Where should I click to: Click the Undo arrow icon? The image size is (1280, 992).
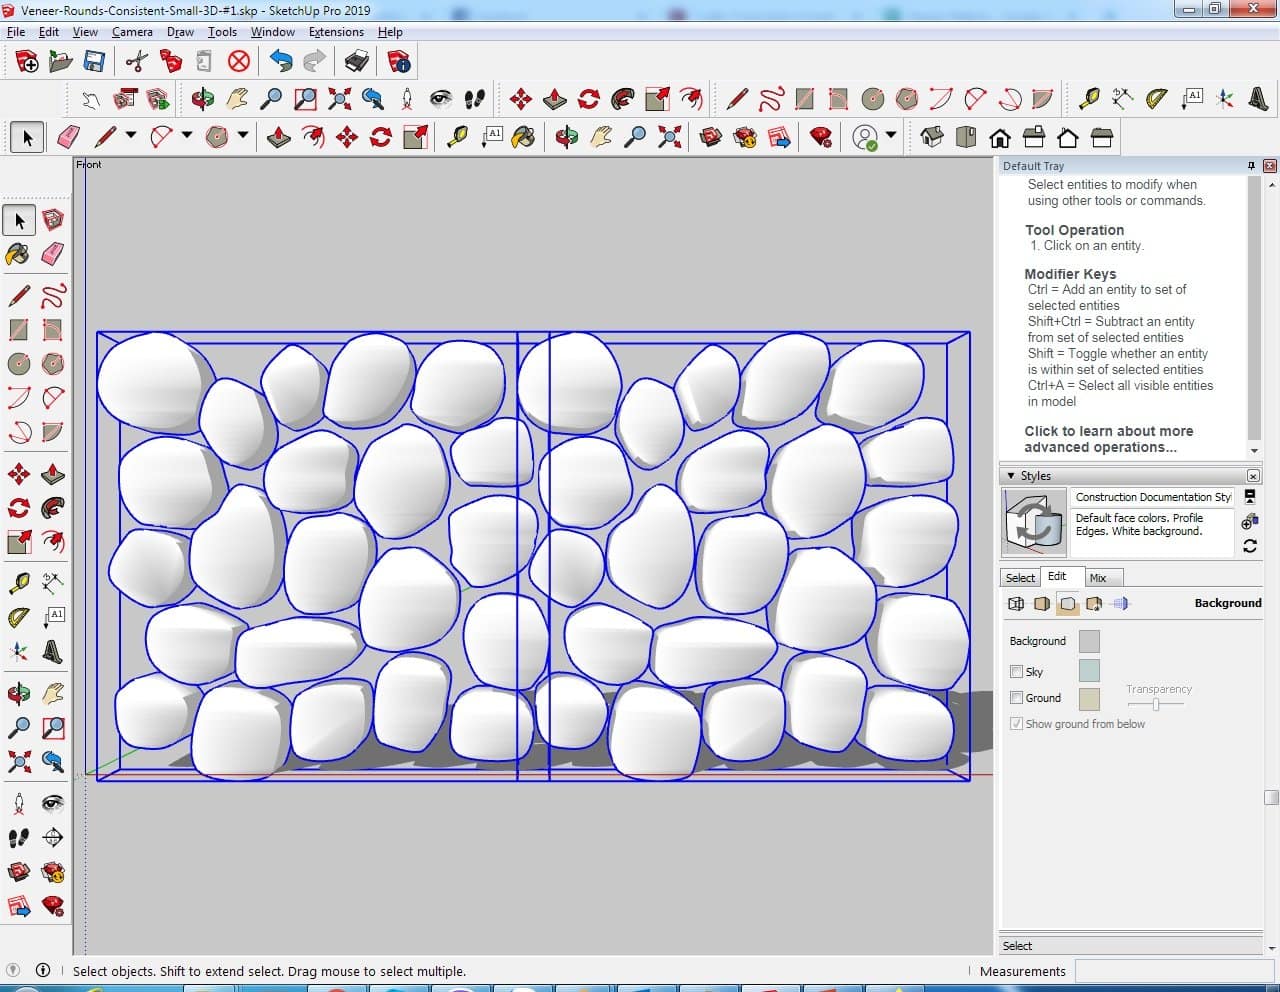pos(281,62)
